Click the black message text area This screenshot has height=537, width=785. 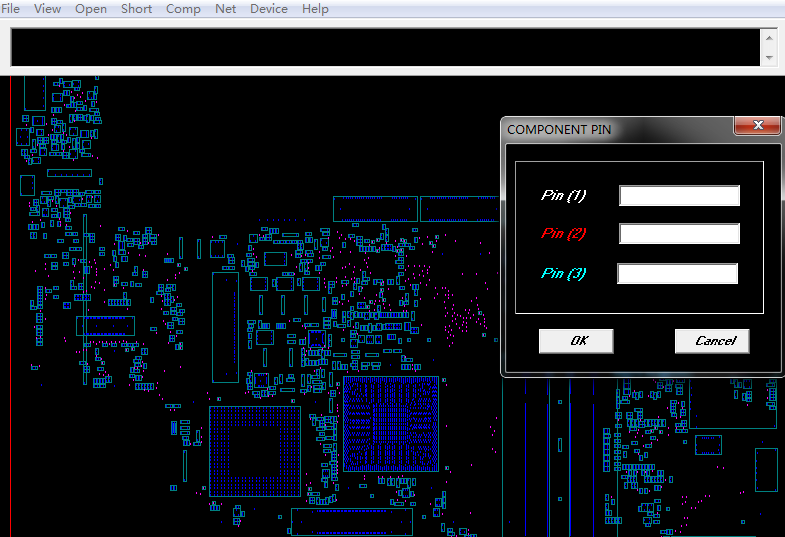(x=385, y=48)
